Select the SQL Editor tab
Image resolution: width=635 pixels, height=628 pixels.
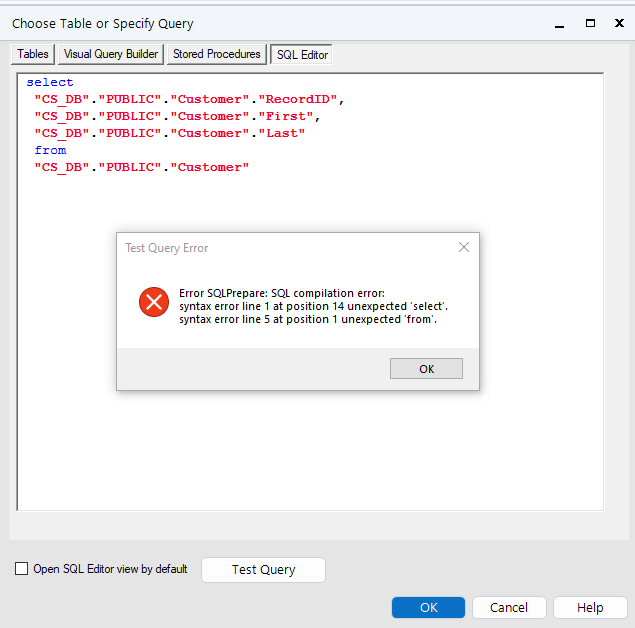pyautogui.click(x=302, y=55)
